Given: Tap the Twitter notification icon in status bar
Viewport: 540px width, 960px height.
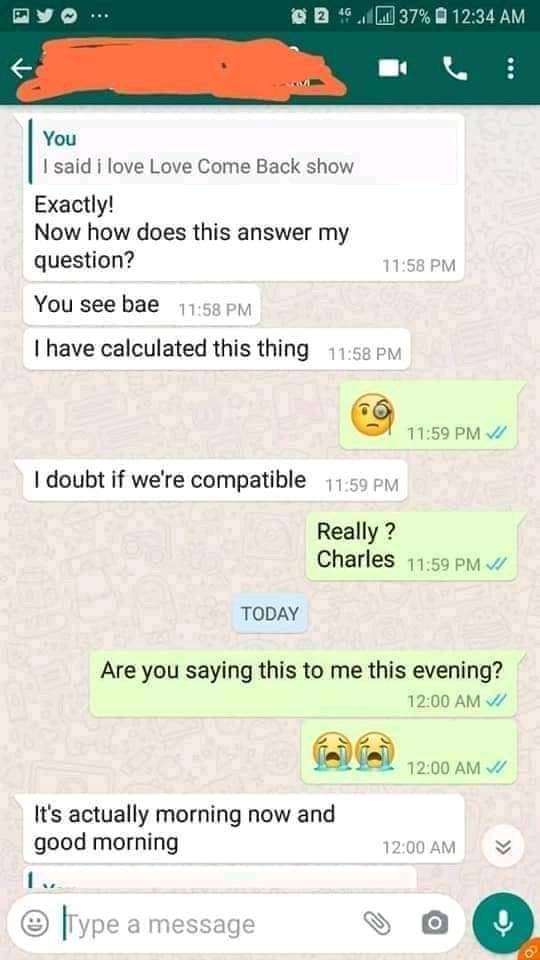Looking at the screenshot, I should [43, 17].
